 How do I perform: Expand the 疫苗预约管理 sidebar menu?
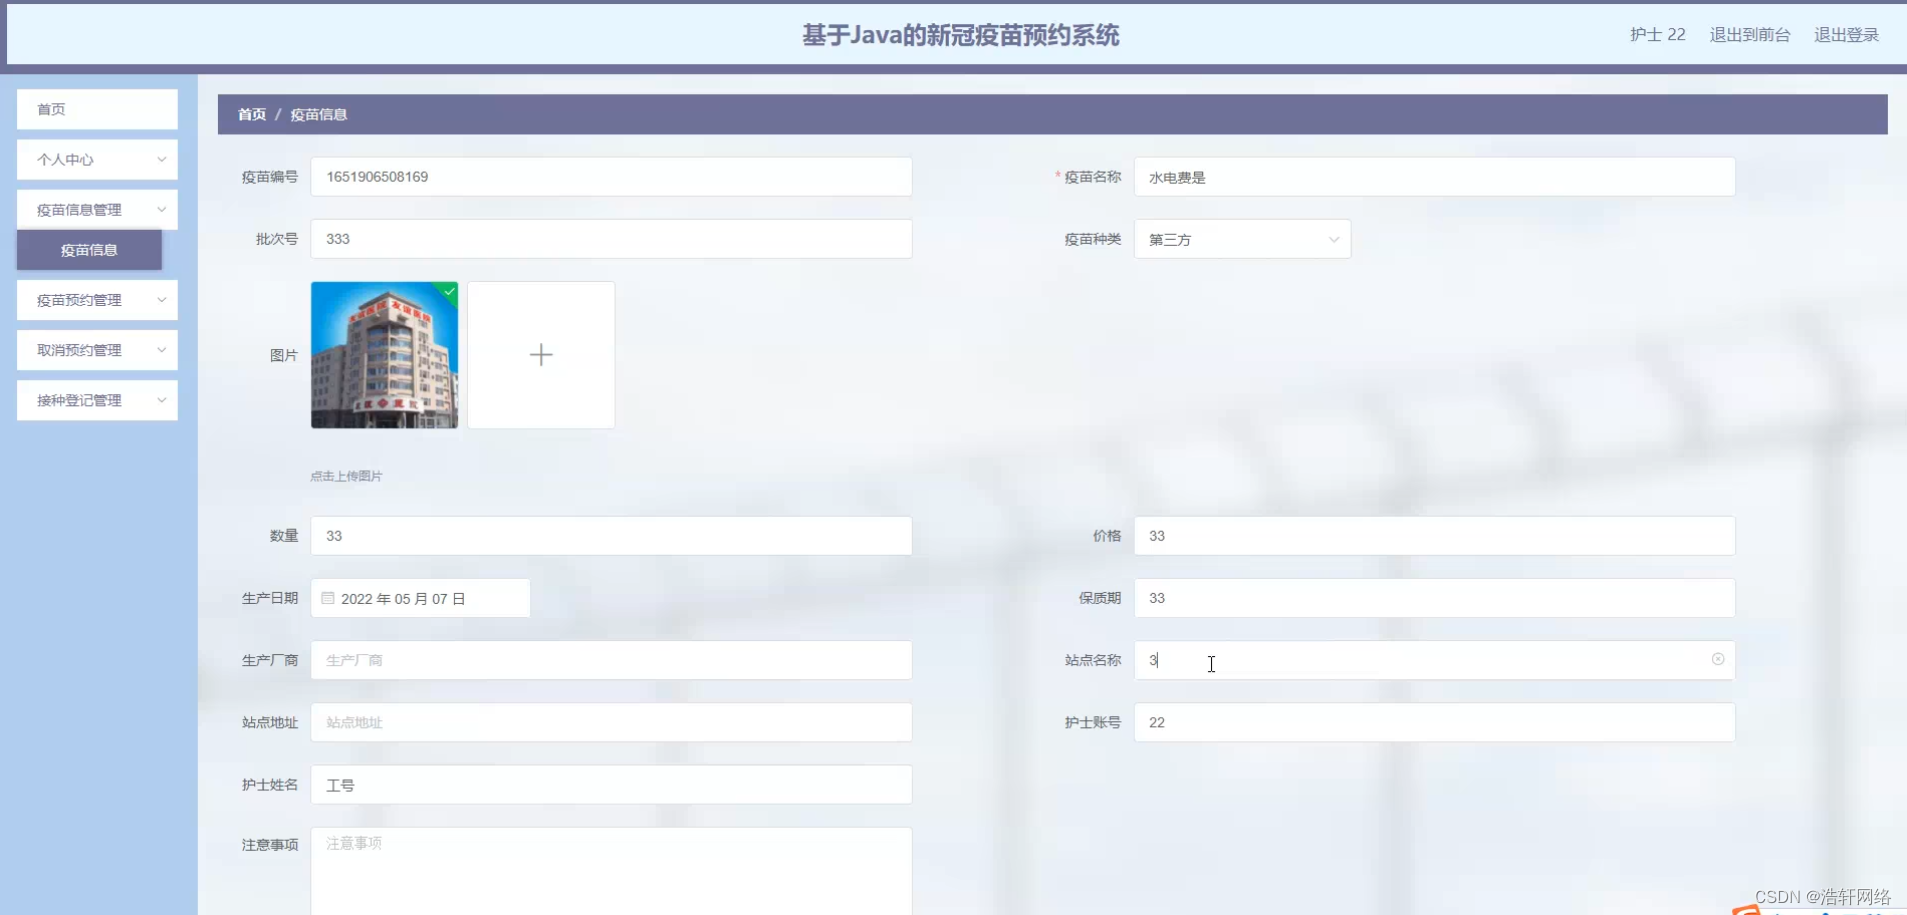tap(97, 299)
